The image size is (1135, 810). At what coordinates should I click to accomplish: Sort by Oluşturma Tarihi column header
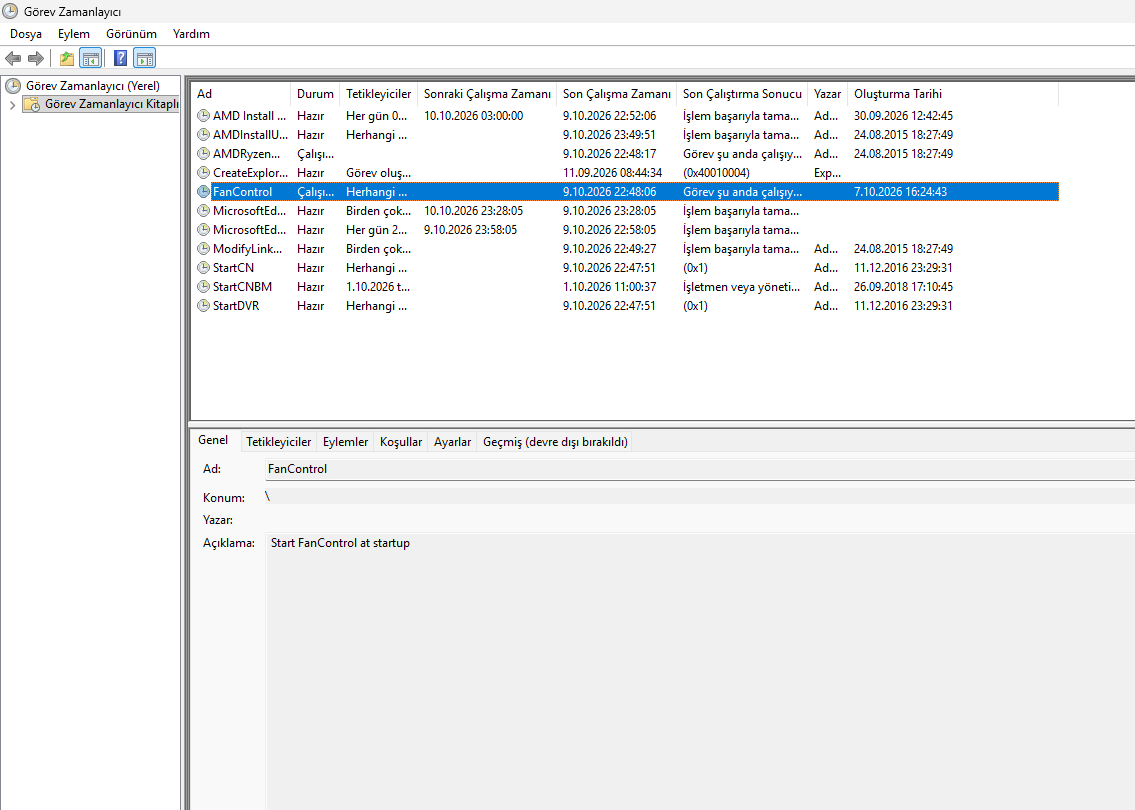(953, 94)
